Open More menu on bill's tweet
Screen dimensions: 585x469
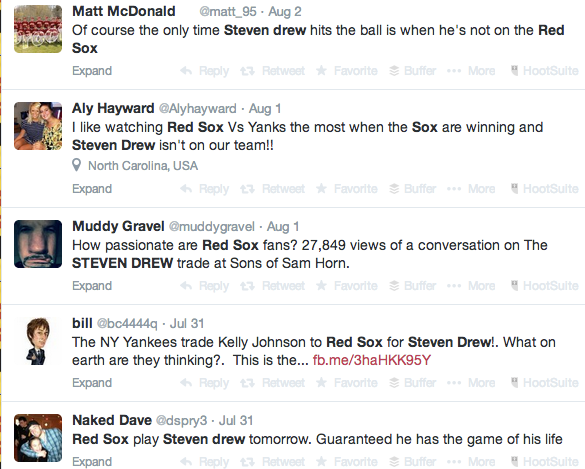(x=471, y=382)
